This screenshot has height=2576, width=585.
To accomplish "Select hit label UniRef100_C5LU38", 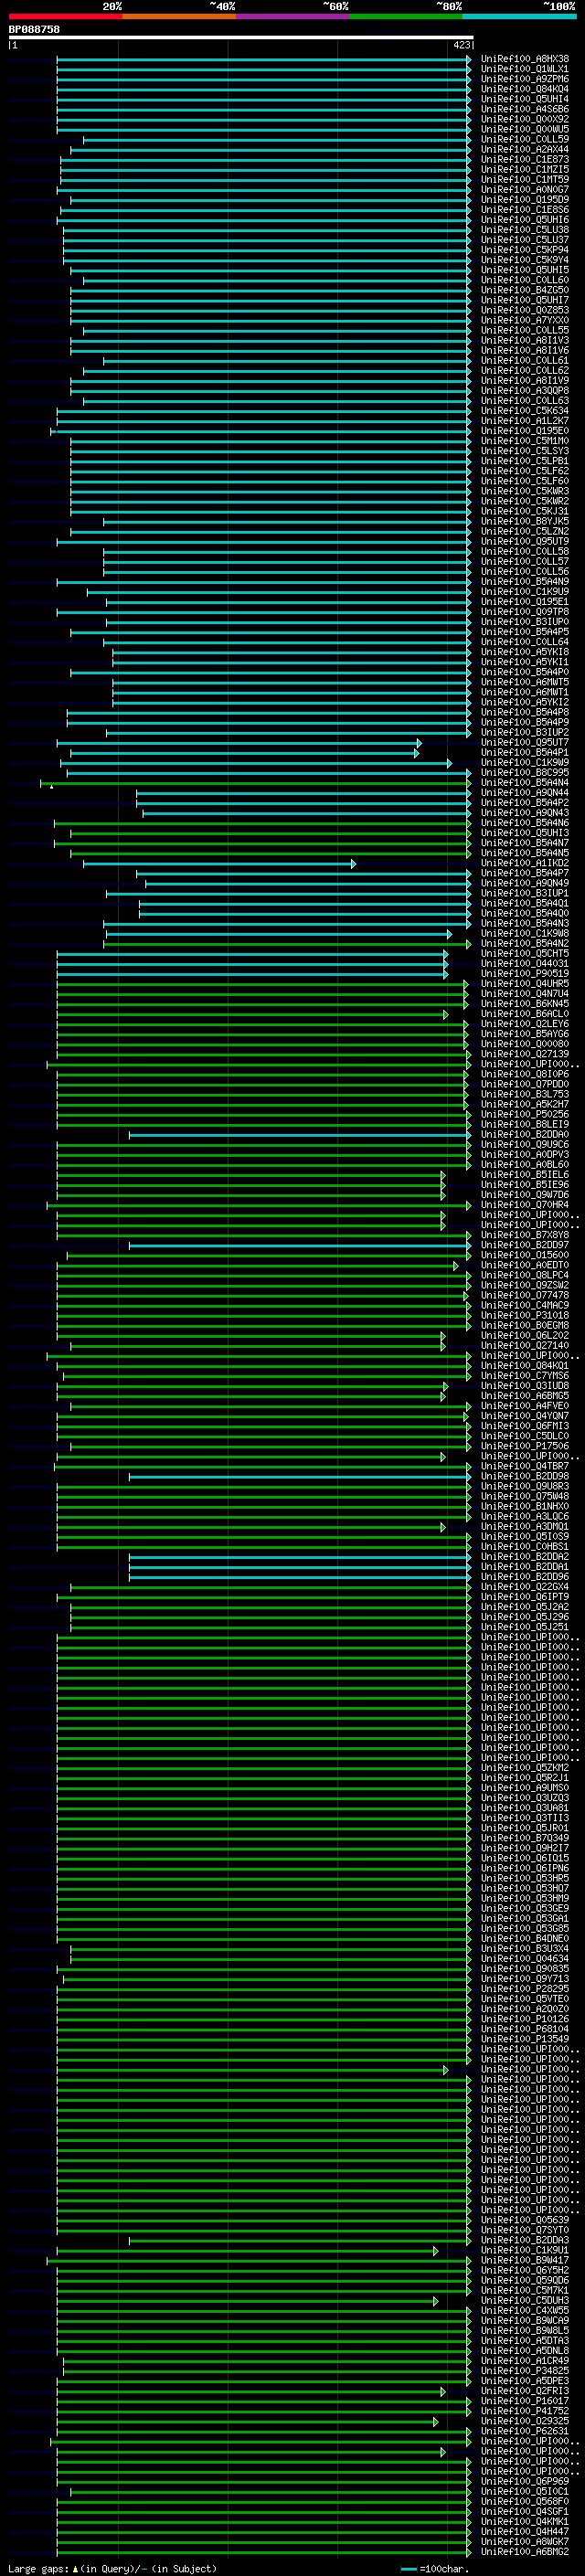I will point(525,230).
